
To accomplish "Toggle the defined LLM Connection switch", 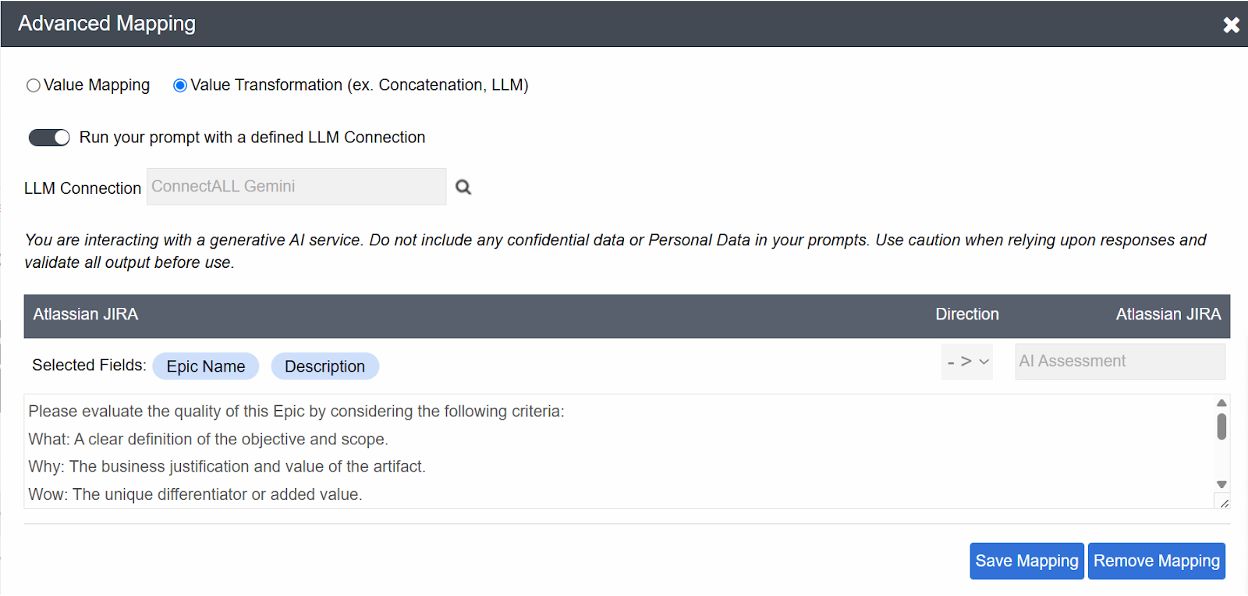I will click(x=49, y=138).
